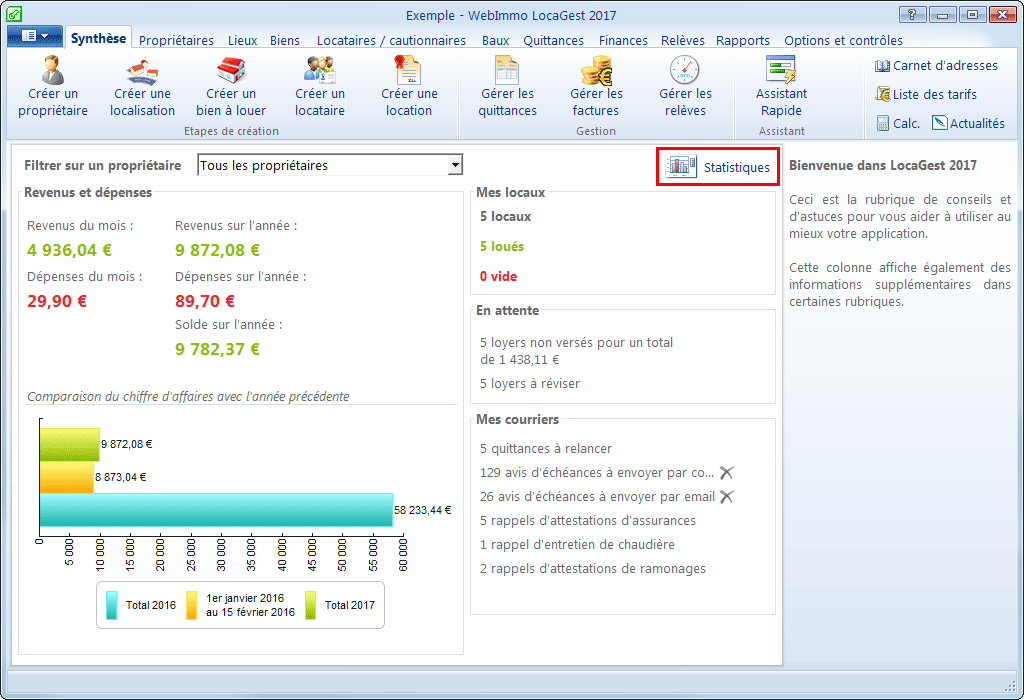Open 5 rappels d'attestations d'assurances

[x=588, y=520]
